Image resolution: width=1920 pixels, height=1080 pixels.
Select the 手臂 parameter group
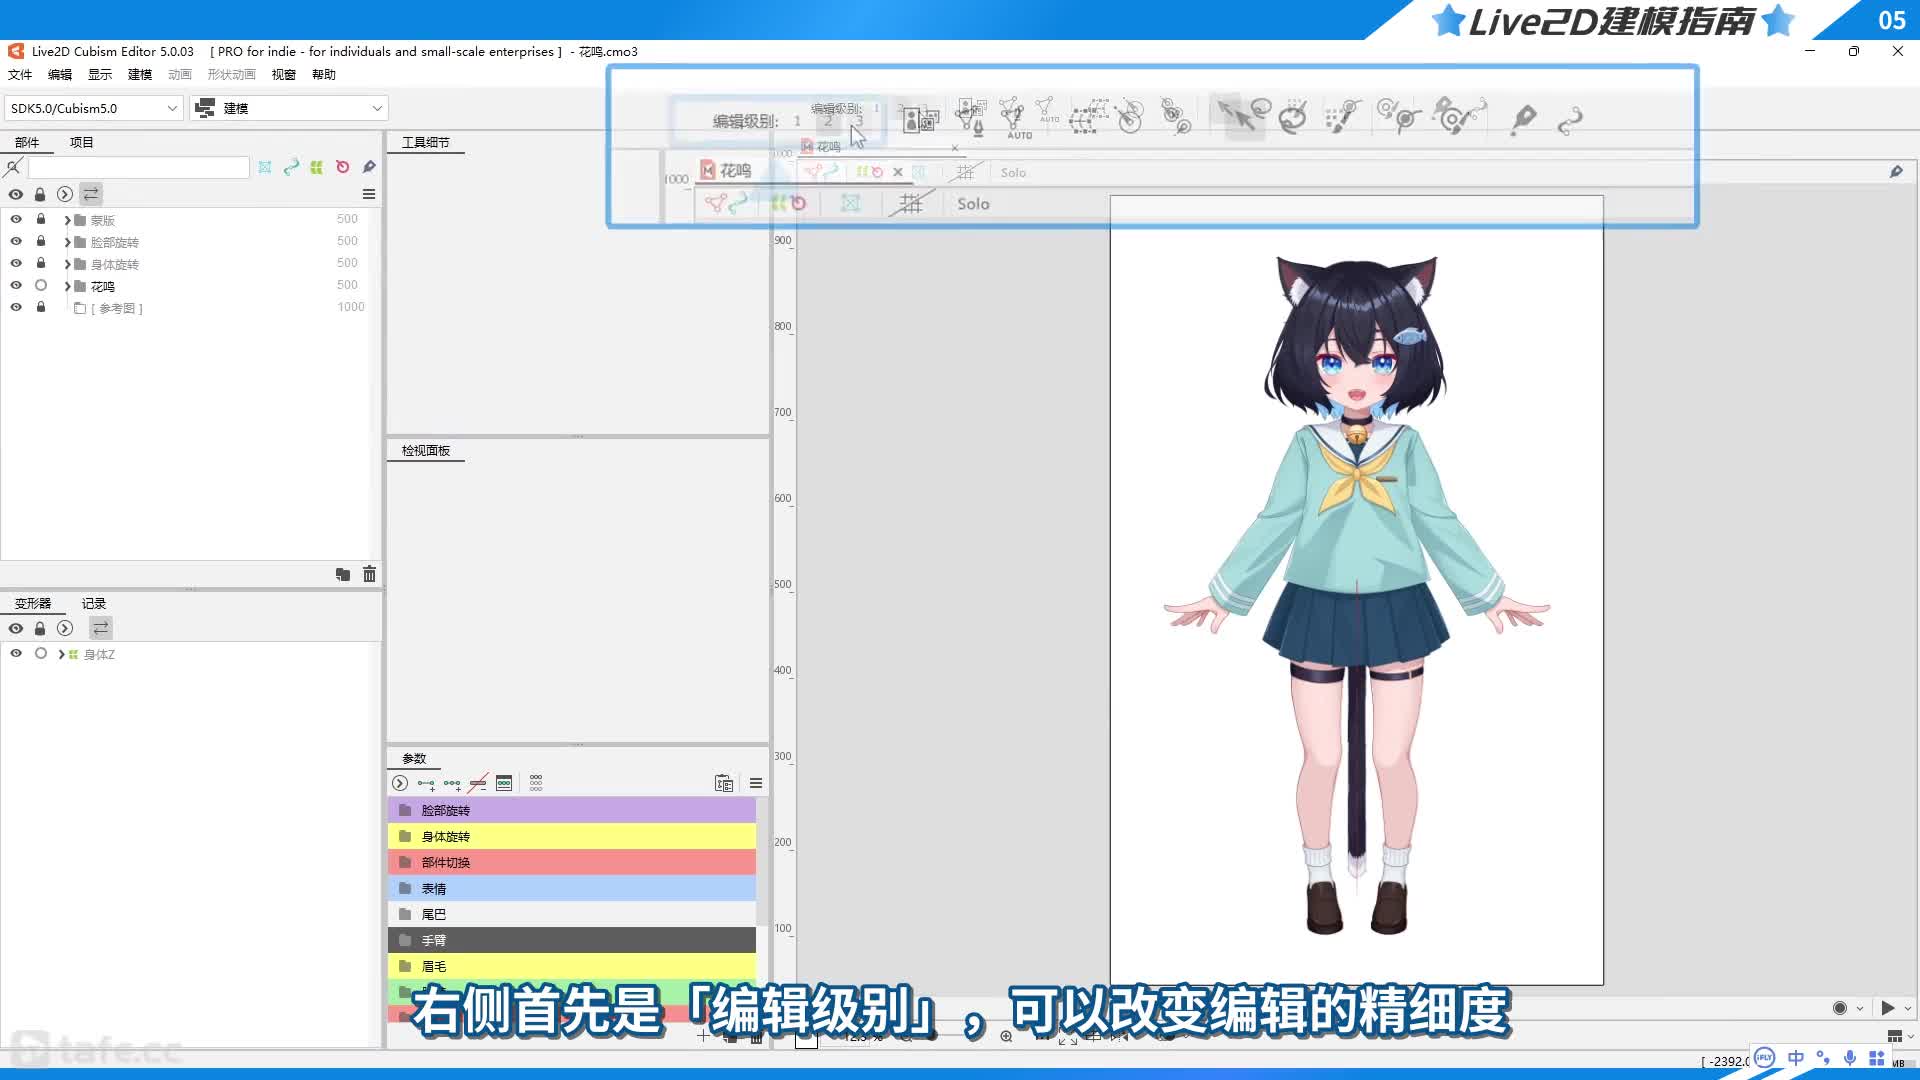click(x=571, y=940)
